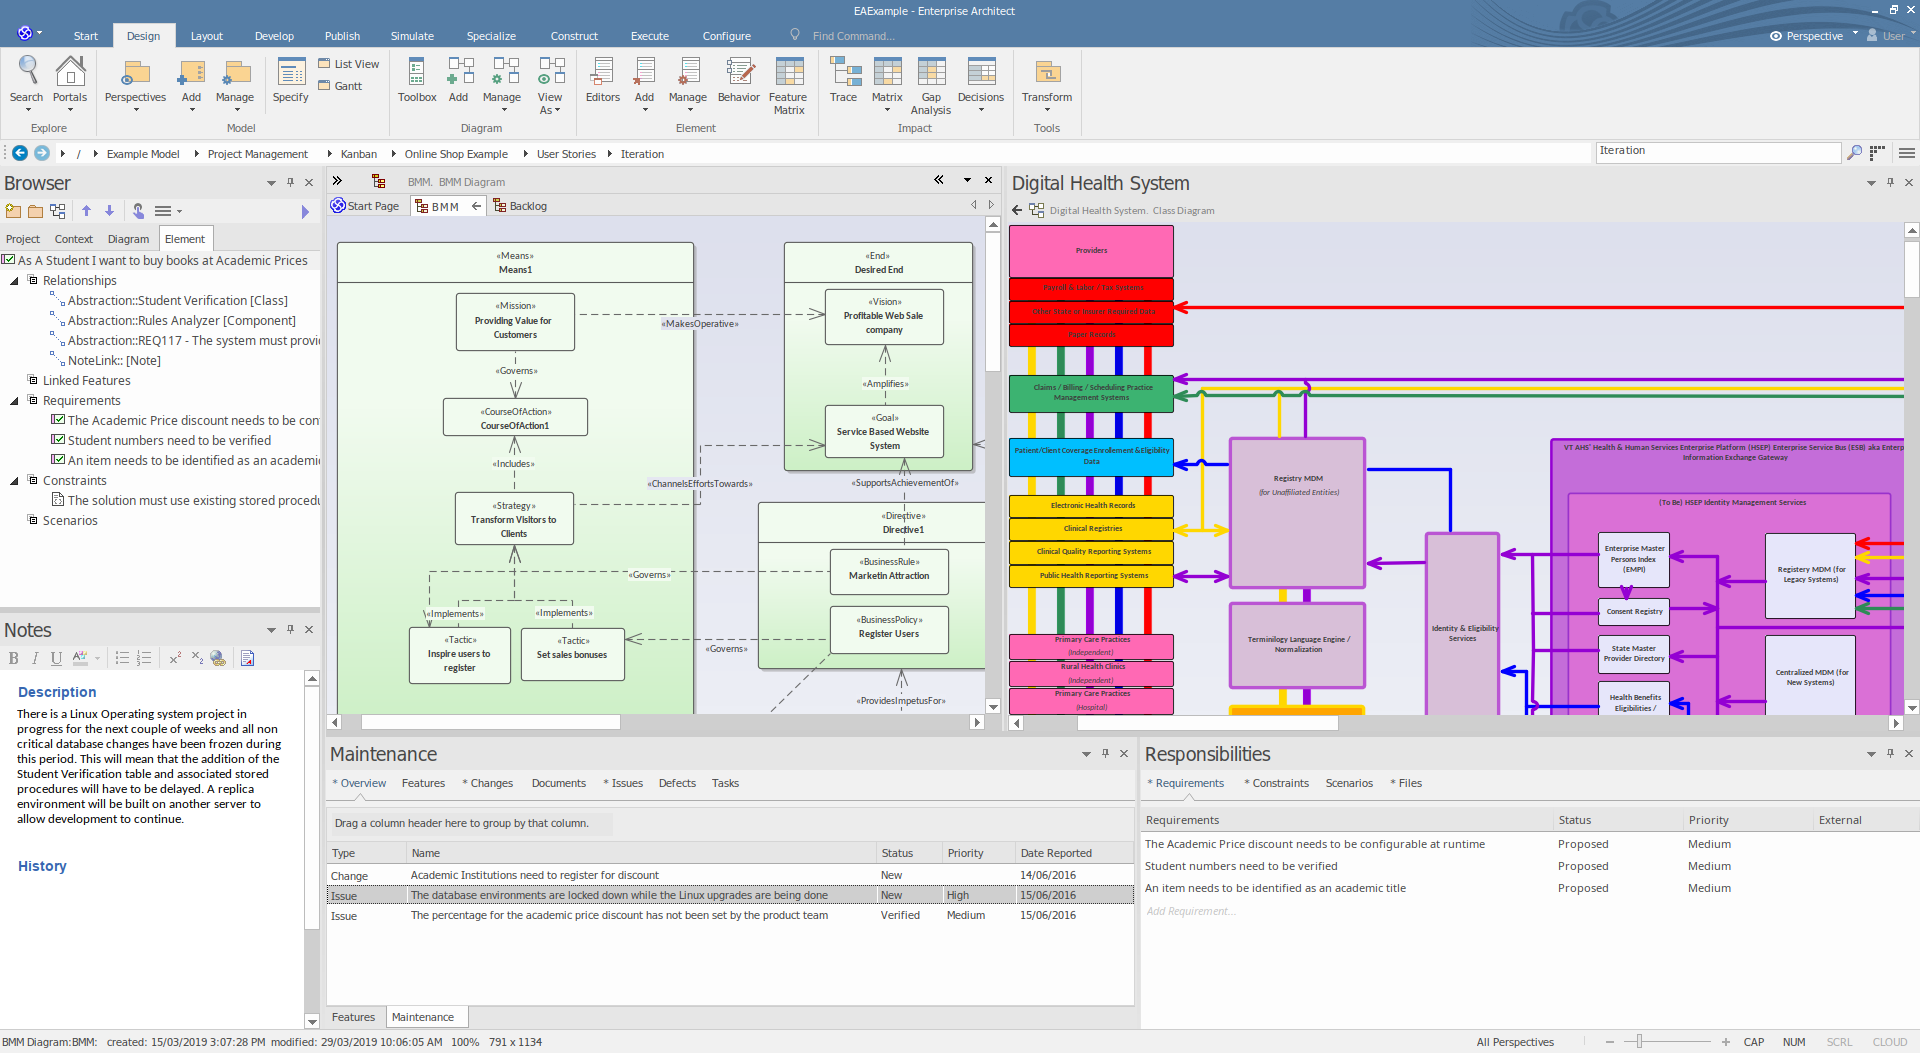Collapse the Relationships tree node
Viewport: 1920px width, 1053px height.
pyautogui.click(x=14, y=281)
